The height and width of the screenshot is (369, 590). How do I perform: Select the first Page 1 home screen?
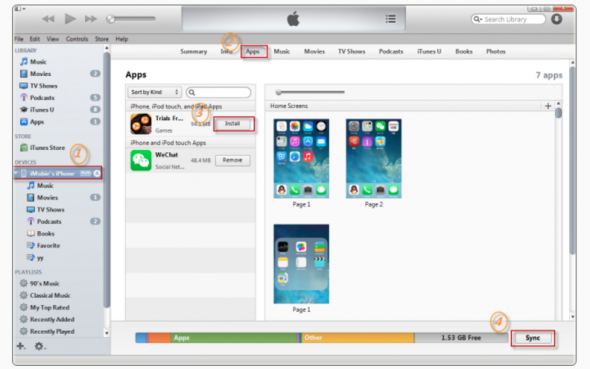pos(301,158)
